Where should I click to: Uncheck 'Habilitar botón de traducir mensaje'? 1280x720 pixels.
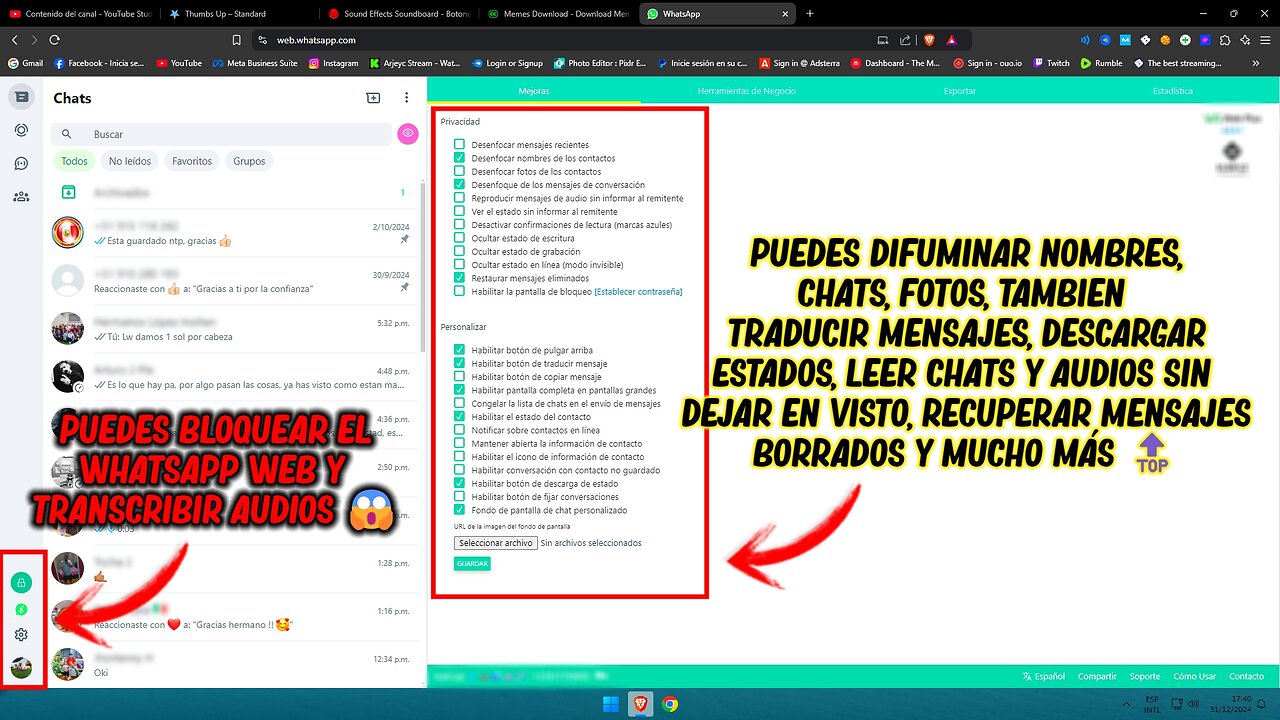pyautogui.click(x=459, y=363)
